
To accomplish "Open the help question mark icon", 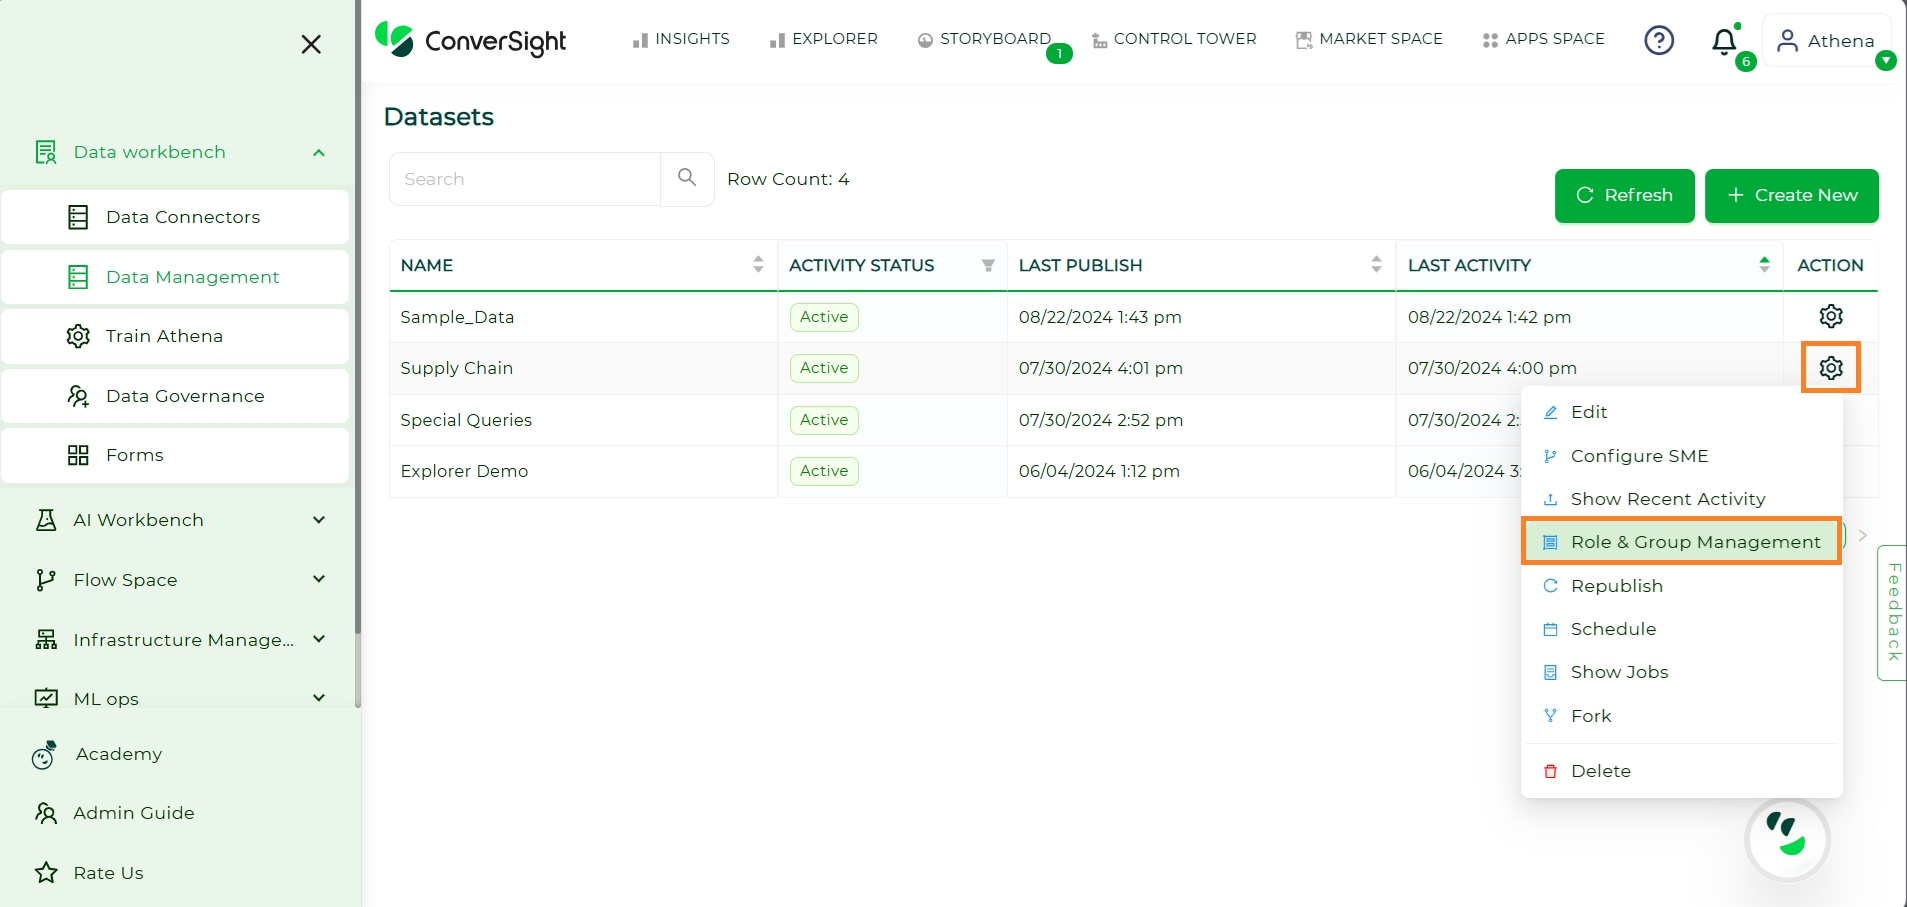I will pos(1659,40).
